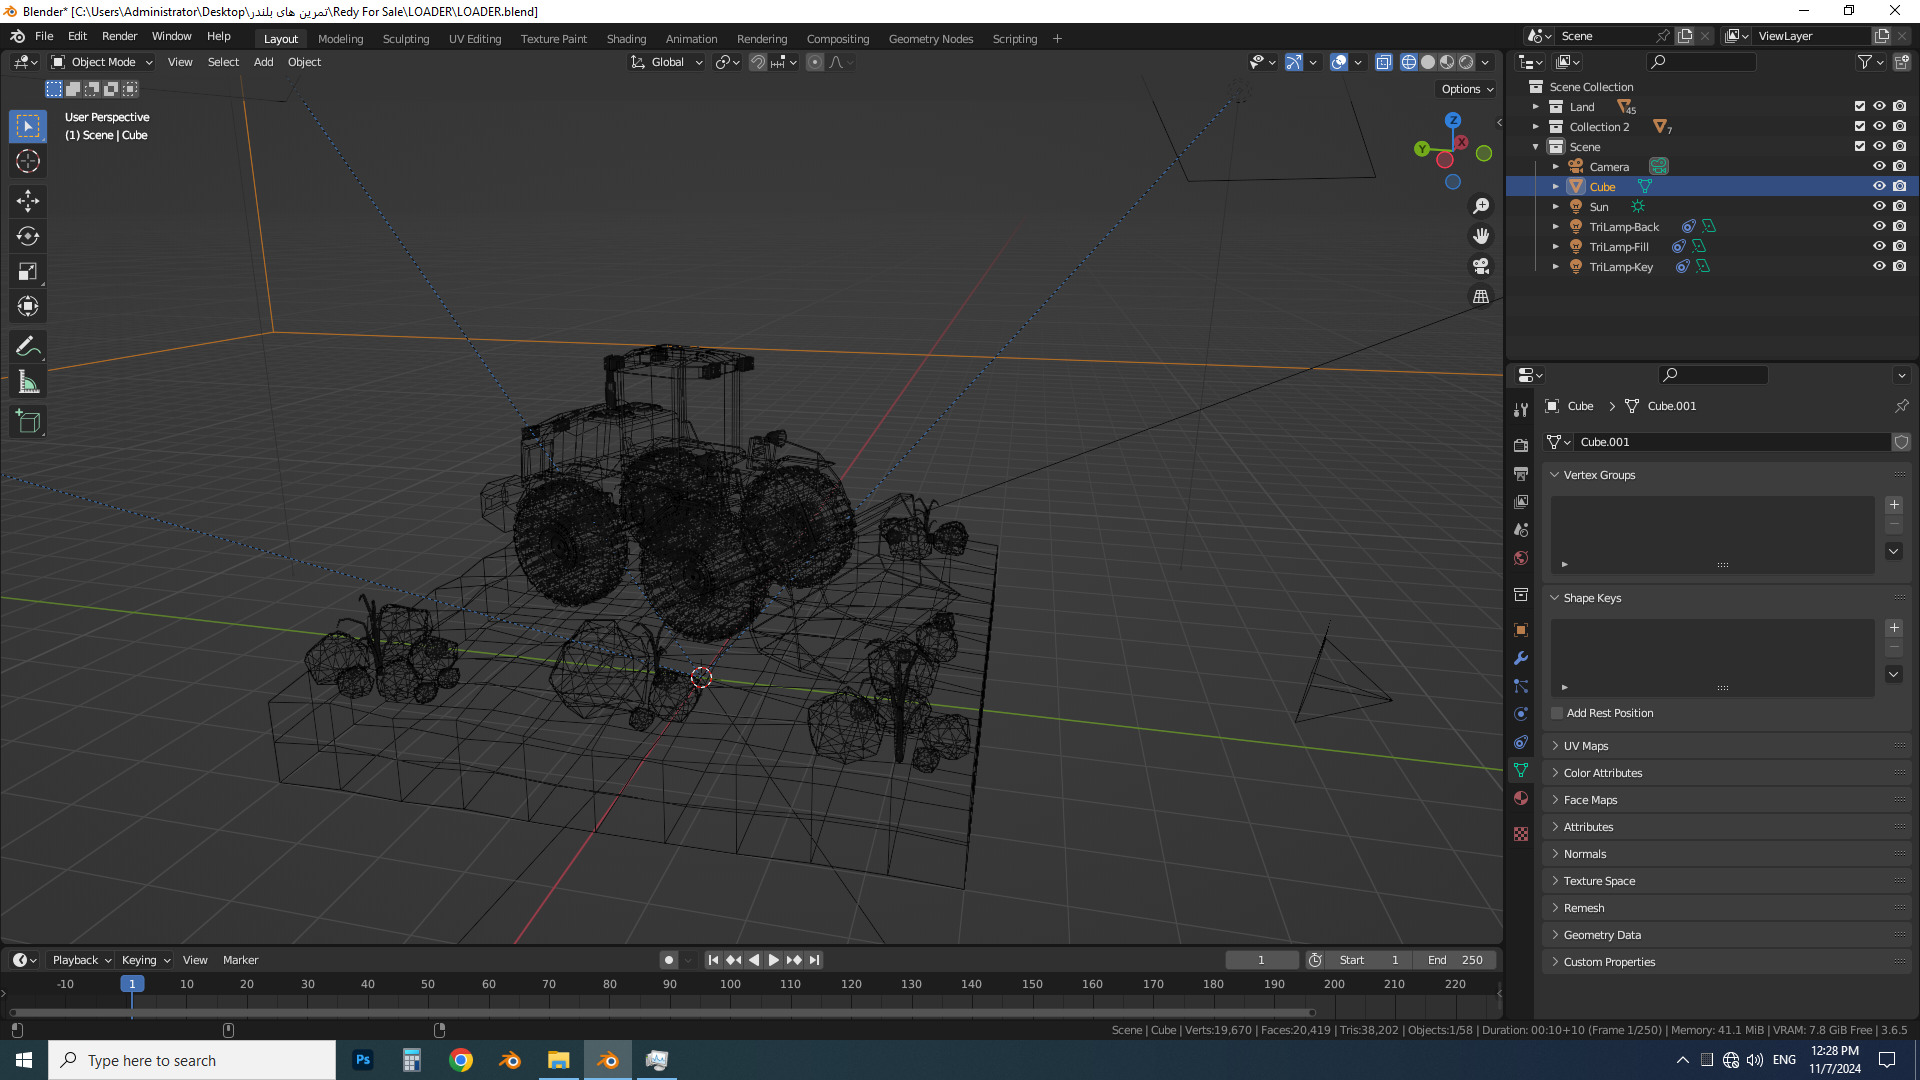The height and width of the screenshot is (1080, 1920).
Task: Expand the UV Maps panel
Action: pyautogui.click(x=1726, y=746)
